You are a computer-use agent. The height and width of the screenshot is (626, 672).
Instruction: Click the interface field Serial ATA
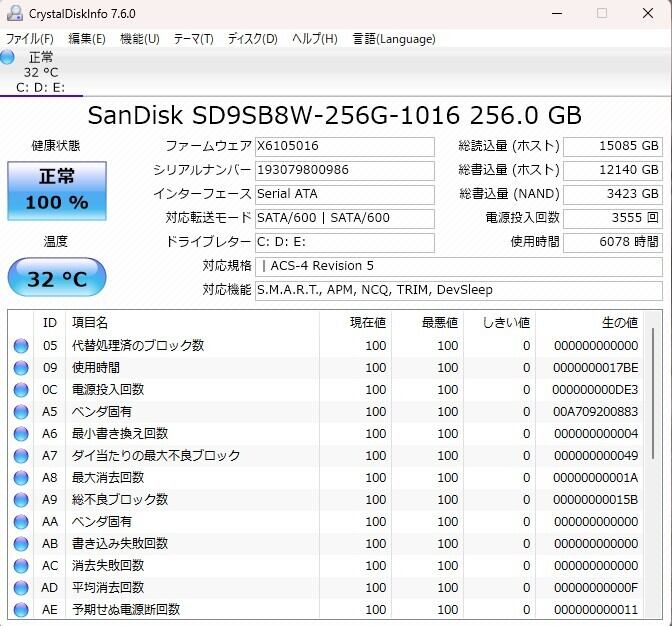[345, 195]
